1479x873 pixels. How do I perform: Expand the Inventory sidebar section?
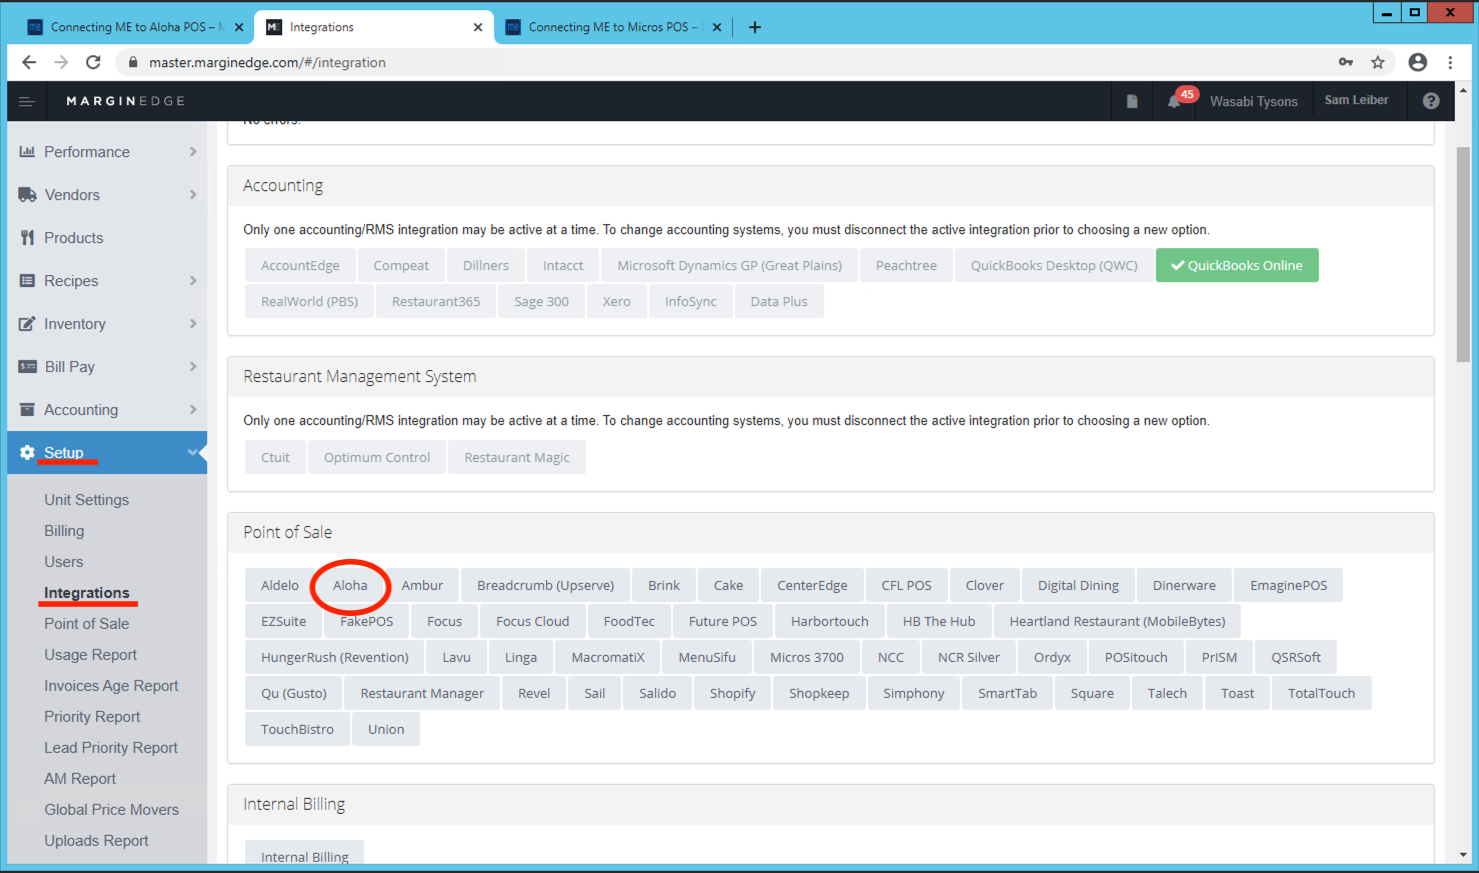click(x=107, y=324)
